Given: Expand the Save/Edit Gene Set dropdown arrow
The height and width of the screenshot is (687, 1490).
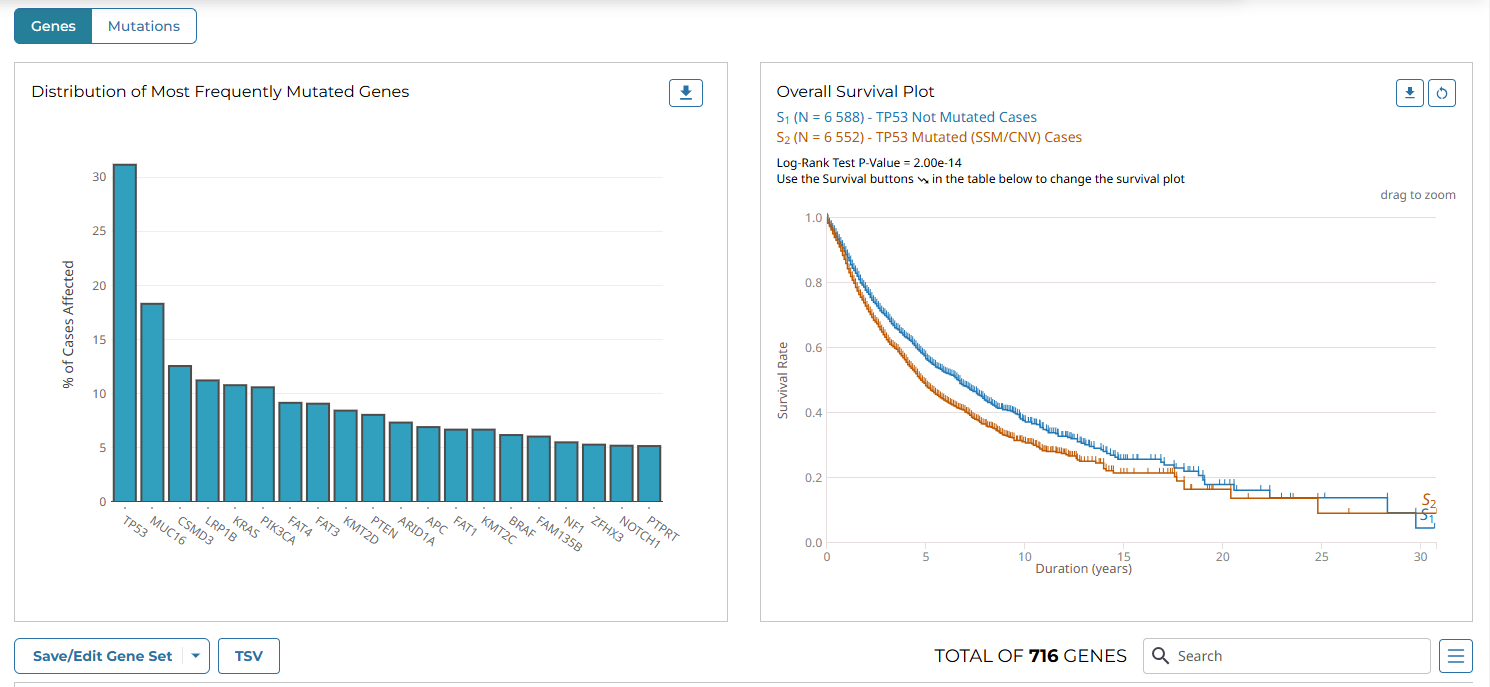Looking at the screenshot, I should click(196, 656).
